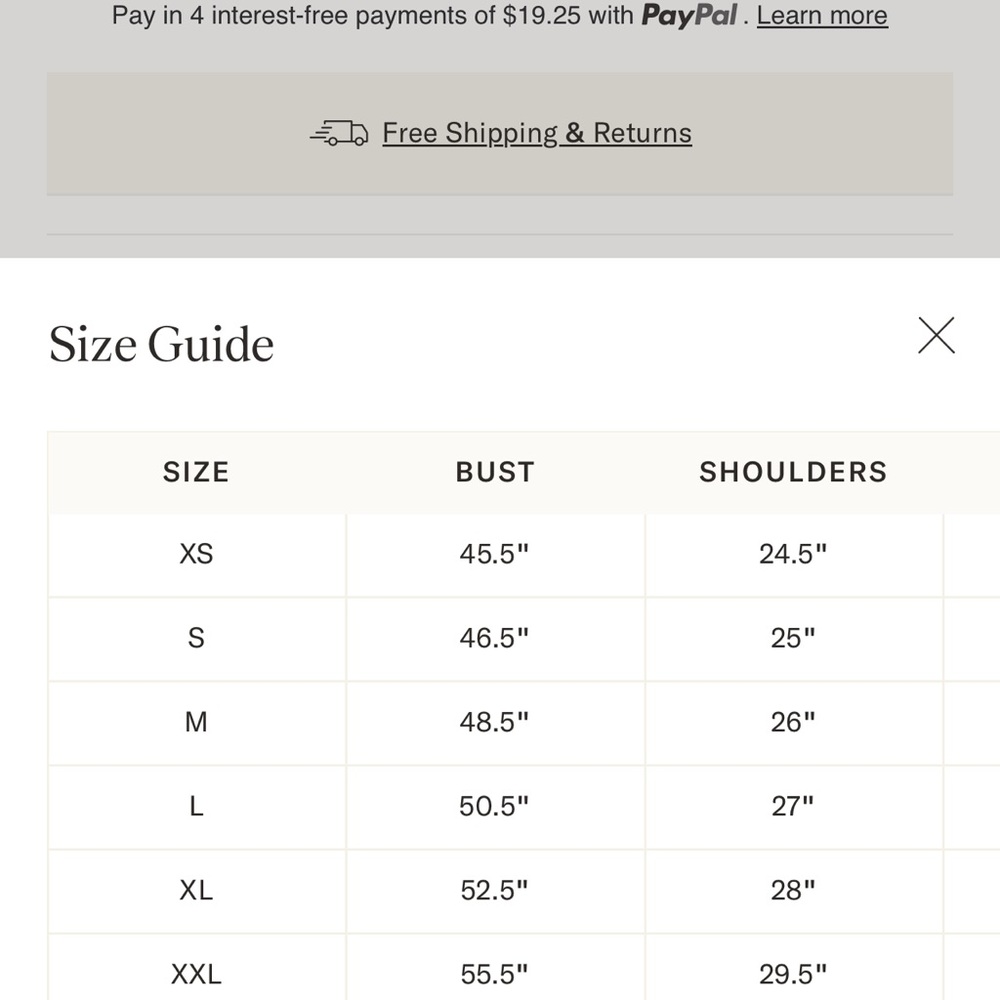Viewport: 1000px width, 1000px height.
Task: Click the 48.5" bust measurement
Action: coord(495,723)
